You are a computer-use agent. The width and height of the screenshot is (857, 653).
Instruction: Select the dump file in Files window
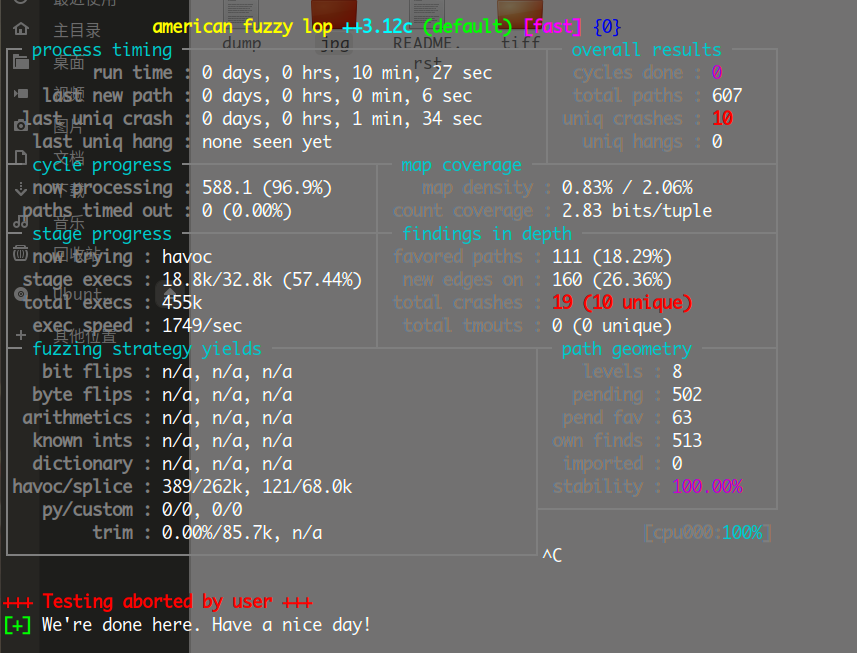pos(242,25)
